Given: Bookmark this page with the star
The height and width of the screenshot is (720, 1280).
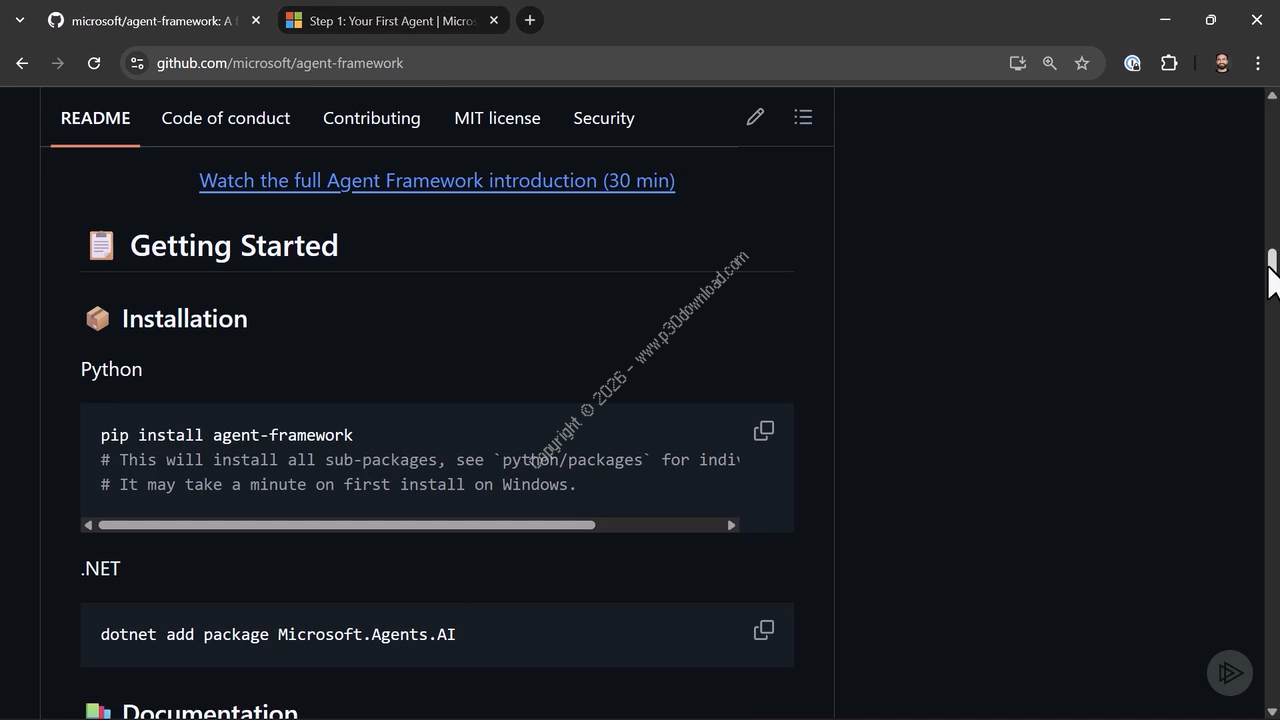Looking at the screenshot, I should [1082, 63].
